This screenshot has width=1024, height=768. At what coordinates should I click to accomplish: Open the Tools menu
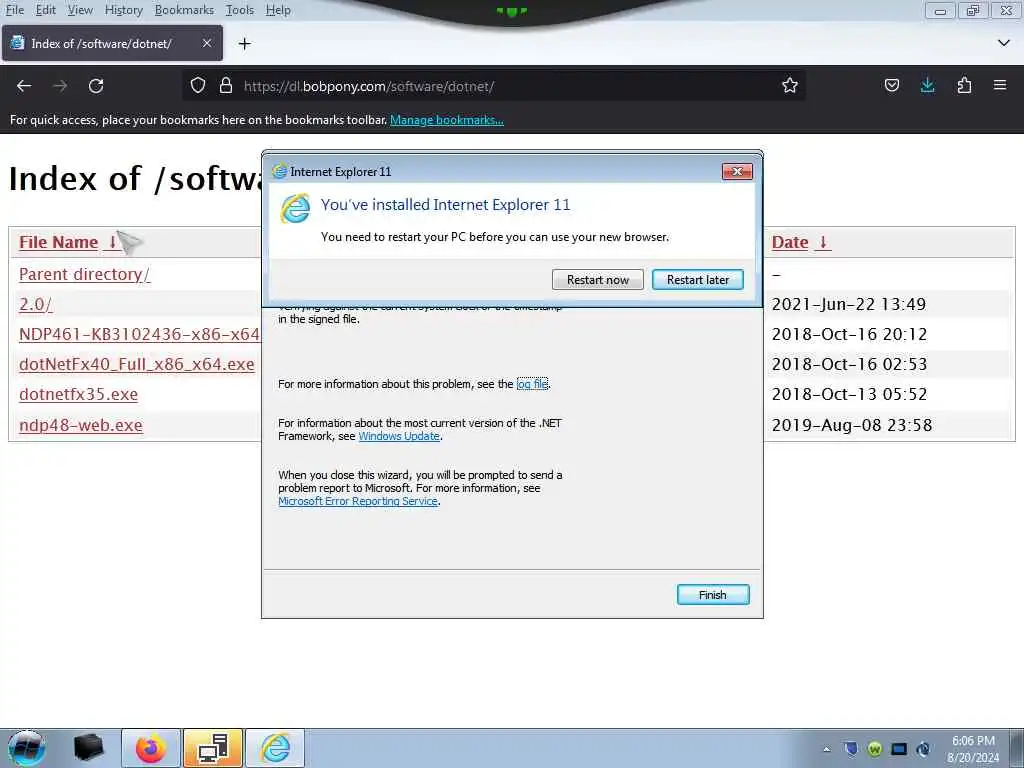pyautogui.click(x=240, y=10)
